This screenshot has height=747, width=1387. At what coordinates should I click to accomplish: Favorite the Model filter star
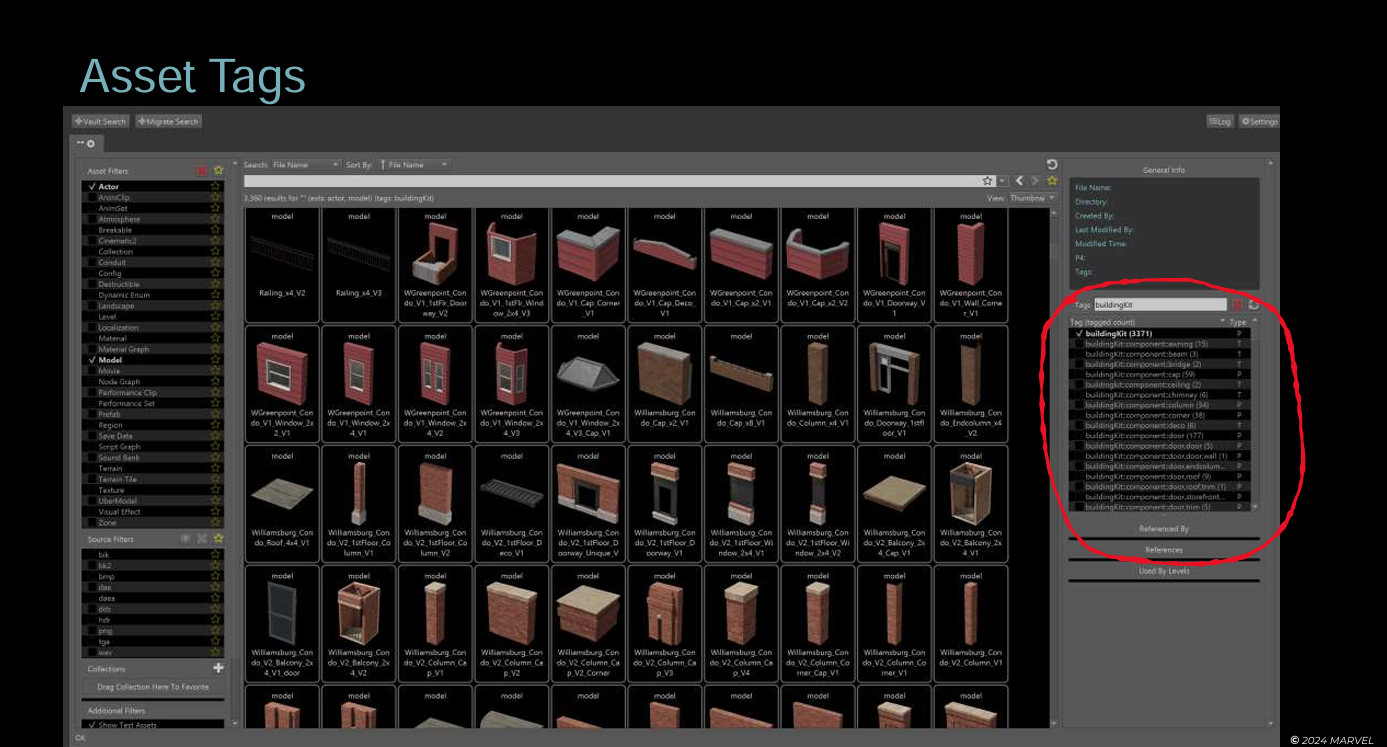tap(215, 360)
